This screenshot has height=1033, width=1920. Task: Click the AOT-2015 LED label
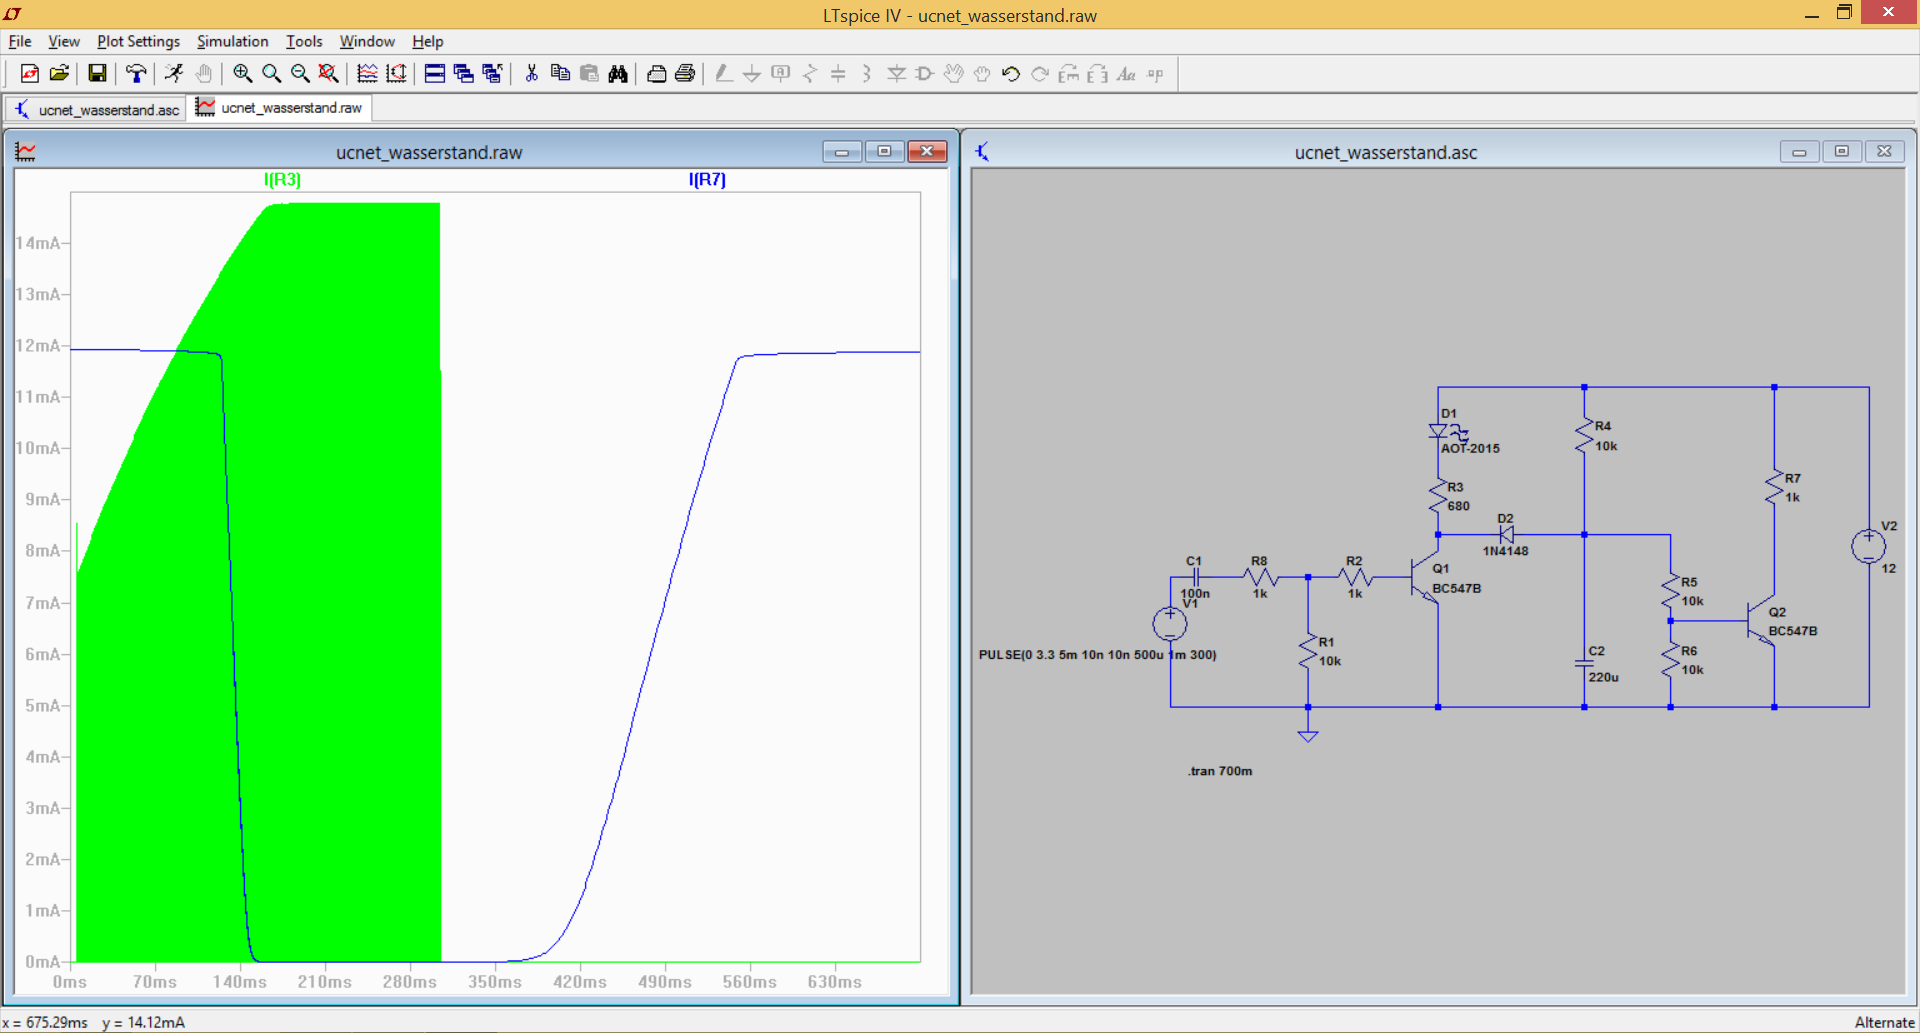coord(1470,448)
